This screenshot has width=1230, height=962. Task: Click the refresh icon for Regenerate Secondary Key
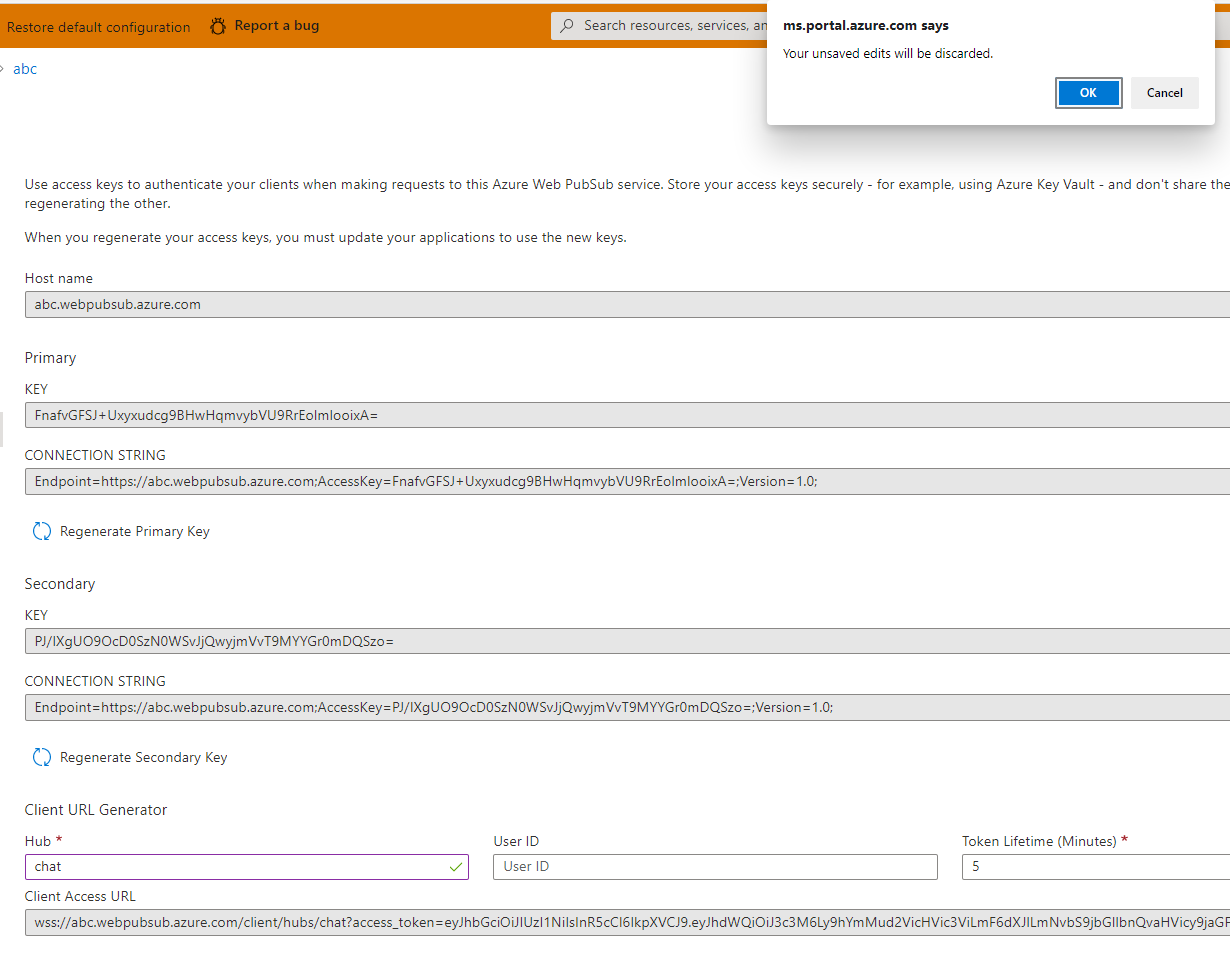tap(41, 757)
